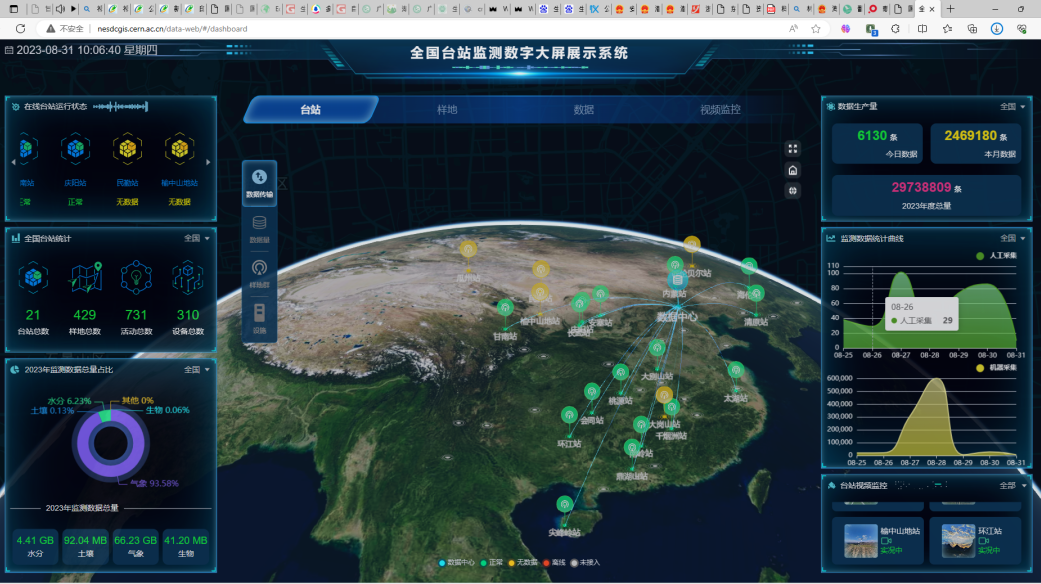Select the 环江站 map marker
Image resolution: width=1041 pixels, height=584 pixels.
pos(569,416)
